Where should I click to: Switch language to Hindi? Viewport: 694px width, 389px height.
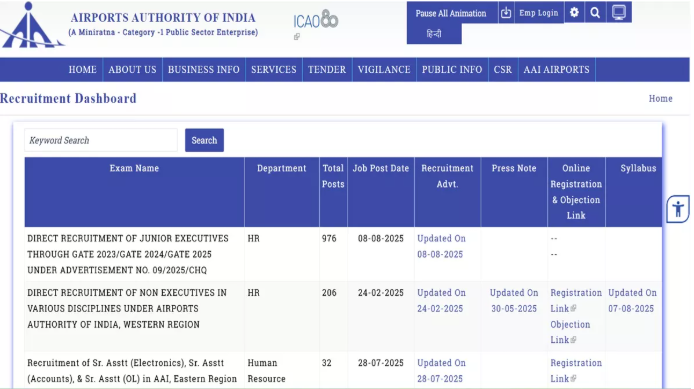434,34
